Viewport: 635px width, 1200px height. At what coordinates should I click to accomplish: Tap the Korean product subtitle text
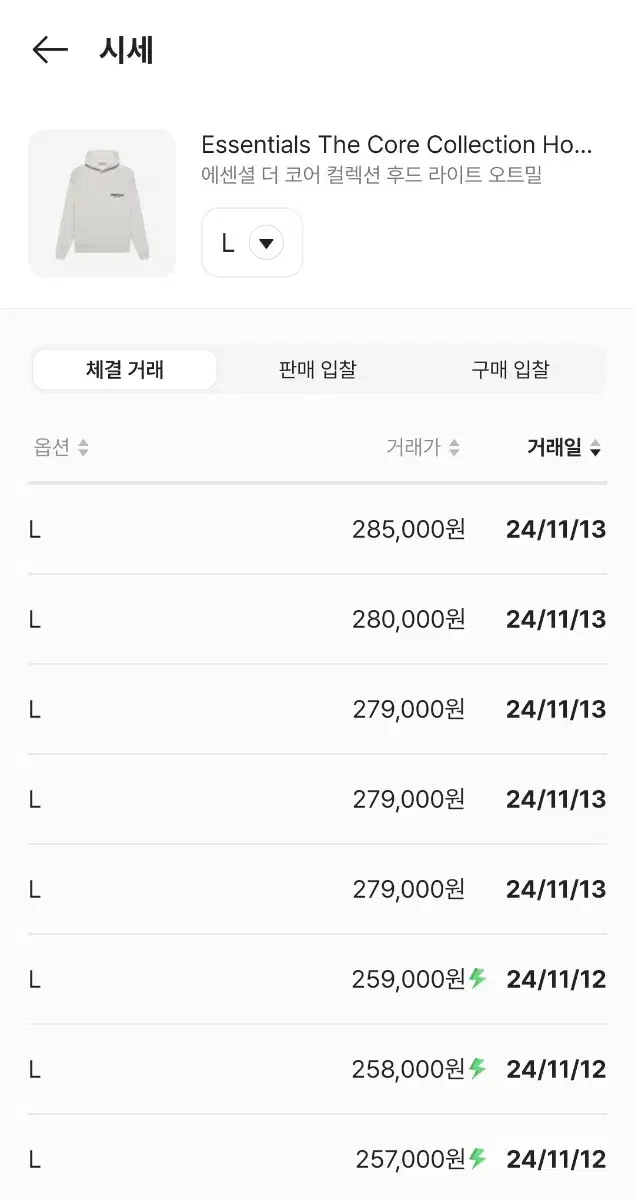point(372,175)
